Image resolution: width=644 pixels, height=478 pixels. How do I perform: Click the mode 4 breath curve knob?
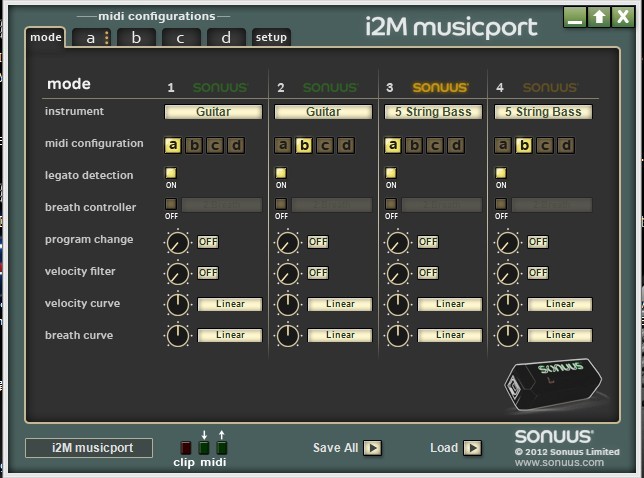(508, 336)
